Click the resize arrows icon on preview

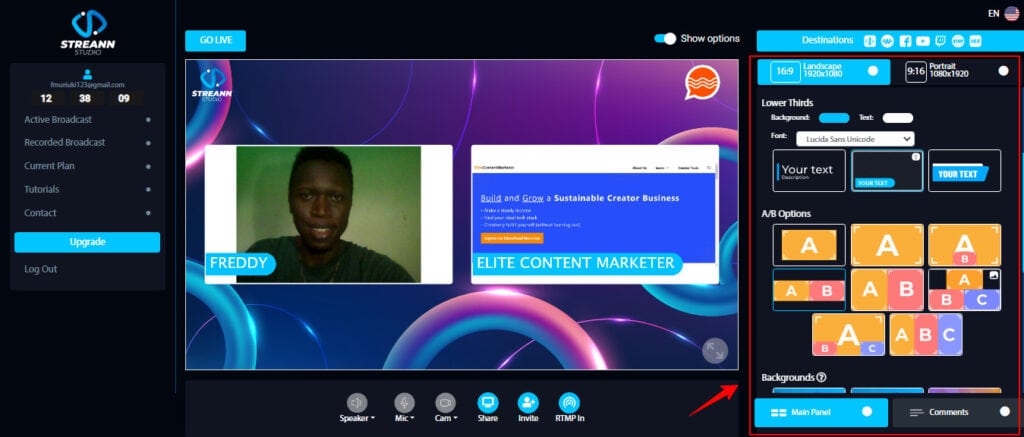coord(715,350)
